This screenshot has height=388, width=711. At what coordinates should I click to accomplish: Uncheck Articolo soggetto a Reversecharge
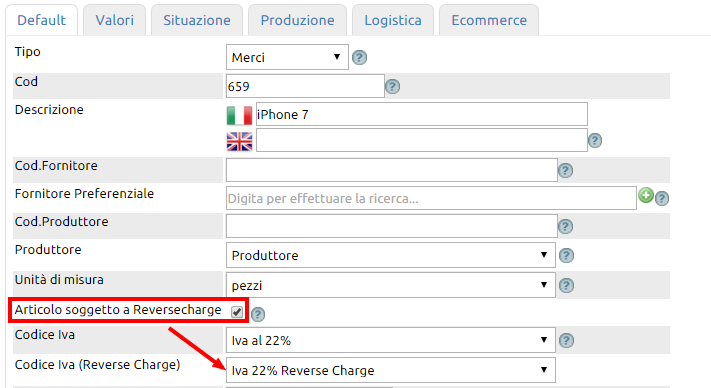click(237, 312)
